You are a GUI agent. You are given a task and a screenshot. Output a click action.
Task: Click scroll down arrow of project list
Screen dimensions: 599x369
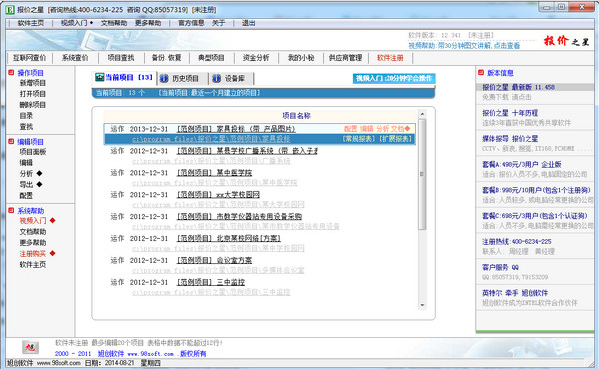point(422,305)
